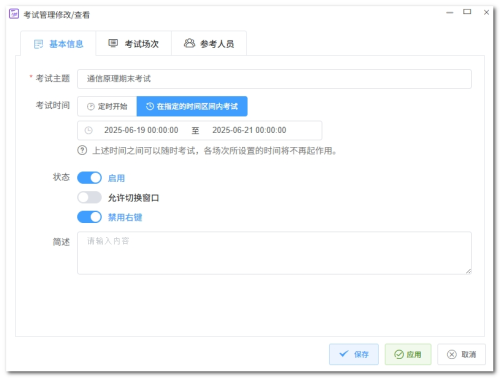Click the 简述 text area
The image size is (500, 378).
(274, 253)
